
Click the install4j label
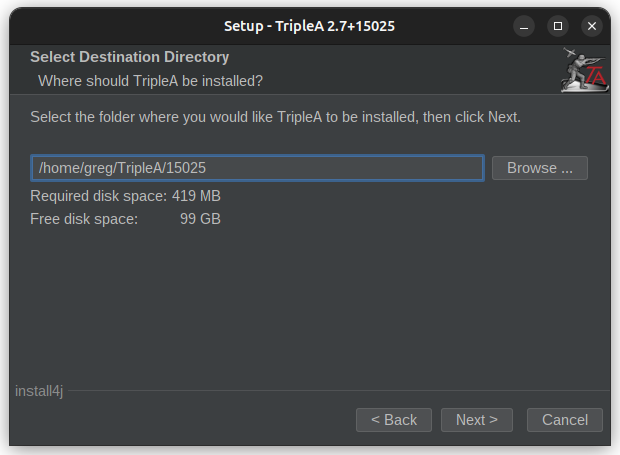(39, 391)
